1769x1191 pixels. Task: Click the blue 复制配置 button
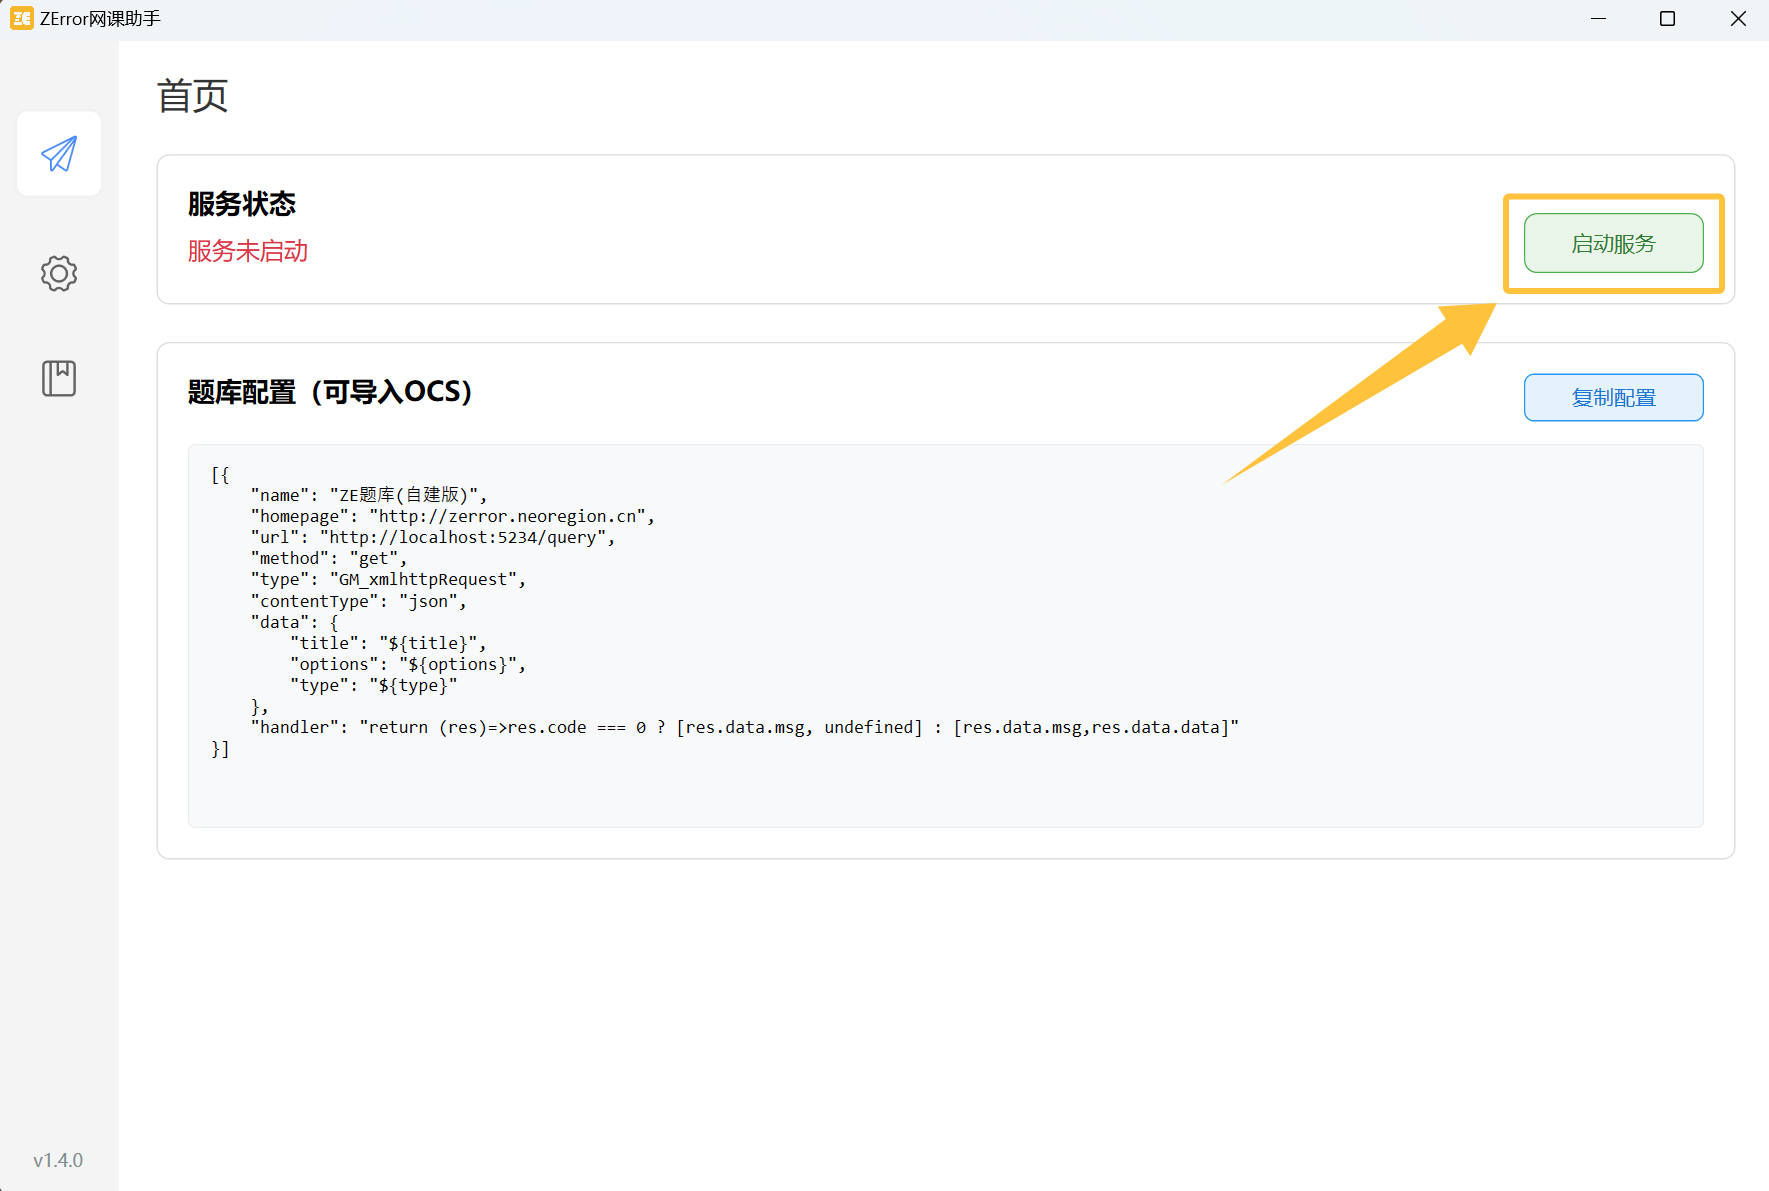click(1612, 398)
